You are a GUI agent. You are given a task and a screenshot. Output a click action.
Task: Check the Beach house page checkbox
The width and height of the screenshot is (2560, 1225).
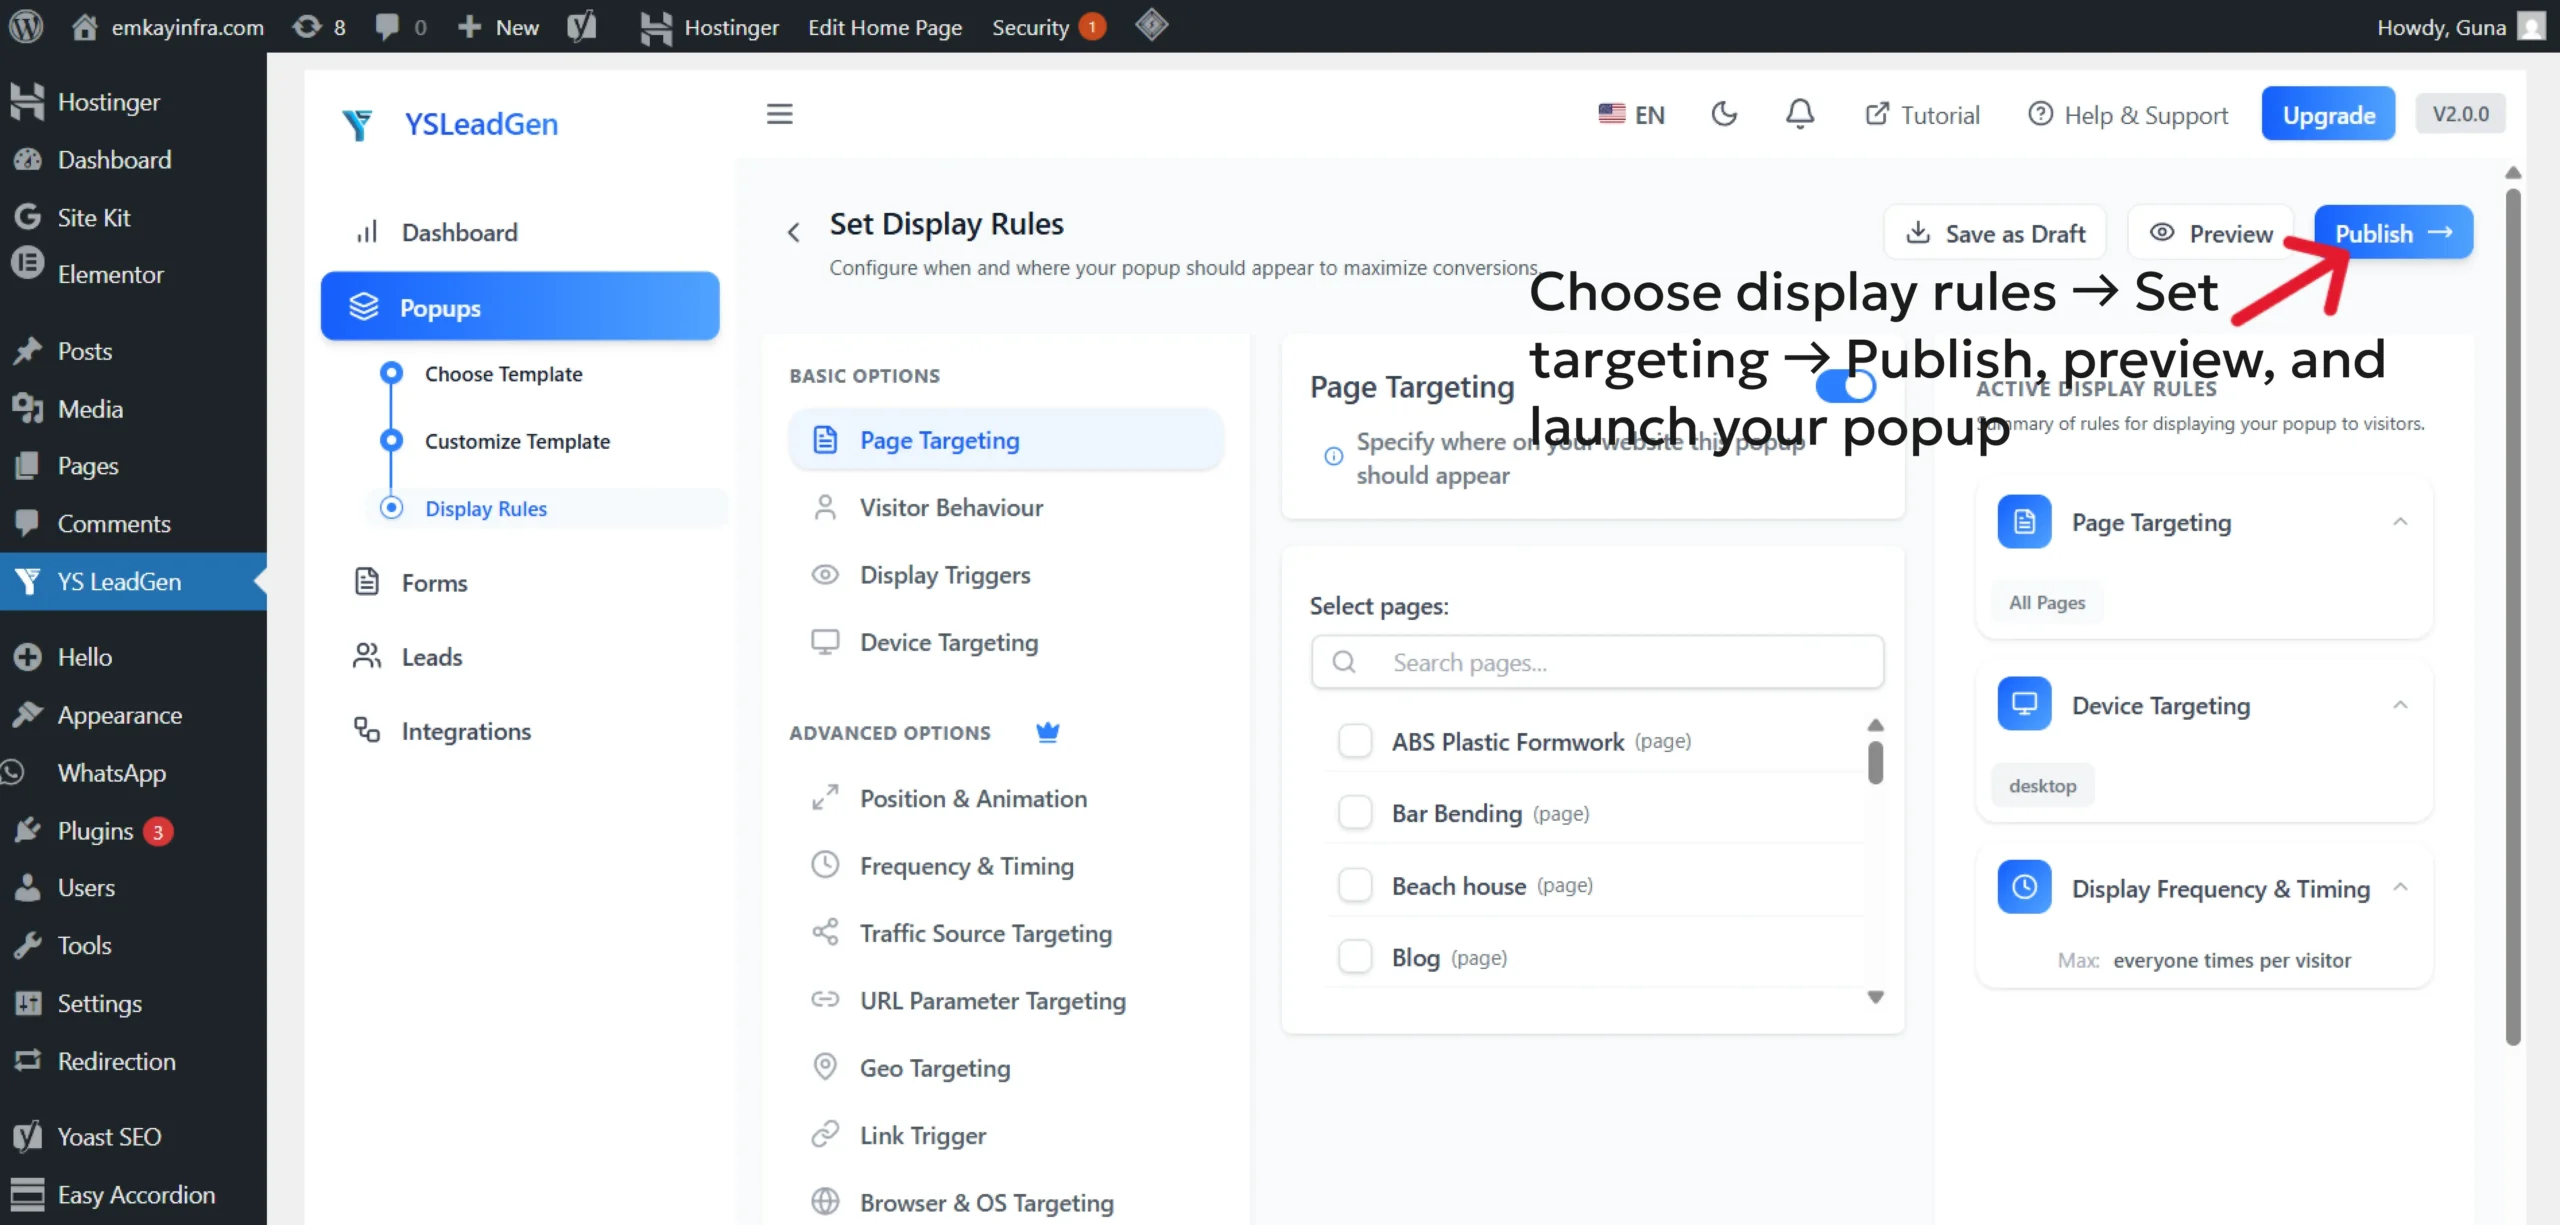click(x=1355, y=885)
